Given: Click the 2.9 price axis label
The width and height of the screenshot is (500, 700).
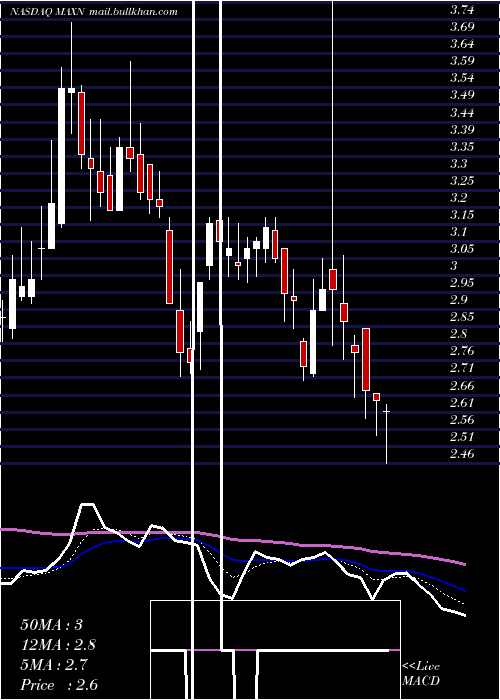Looking at the screenshot, I should click(x=458, y=300).
